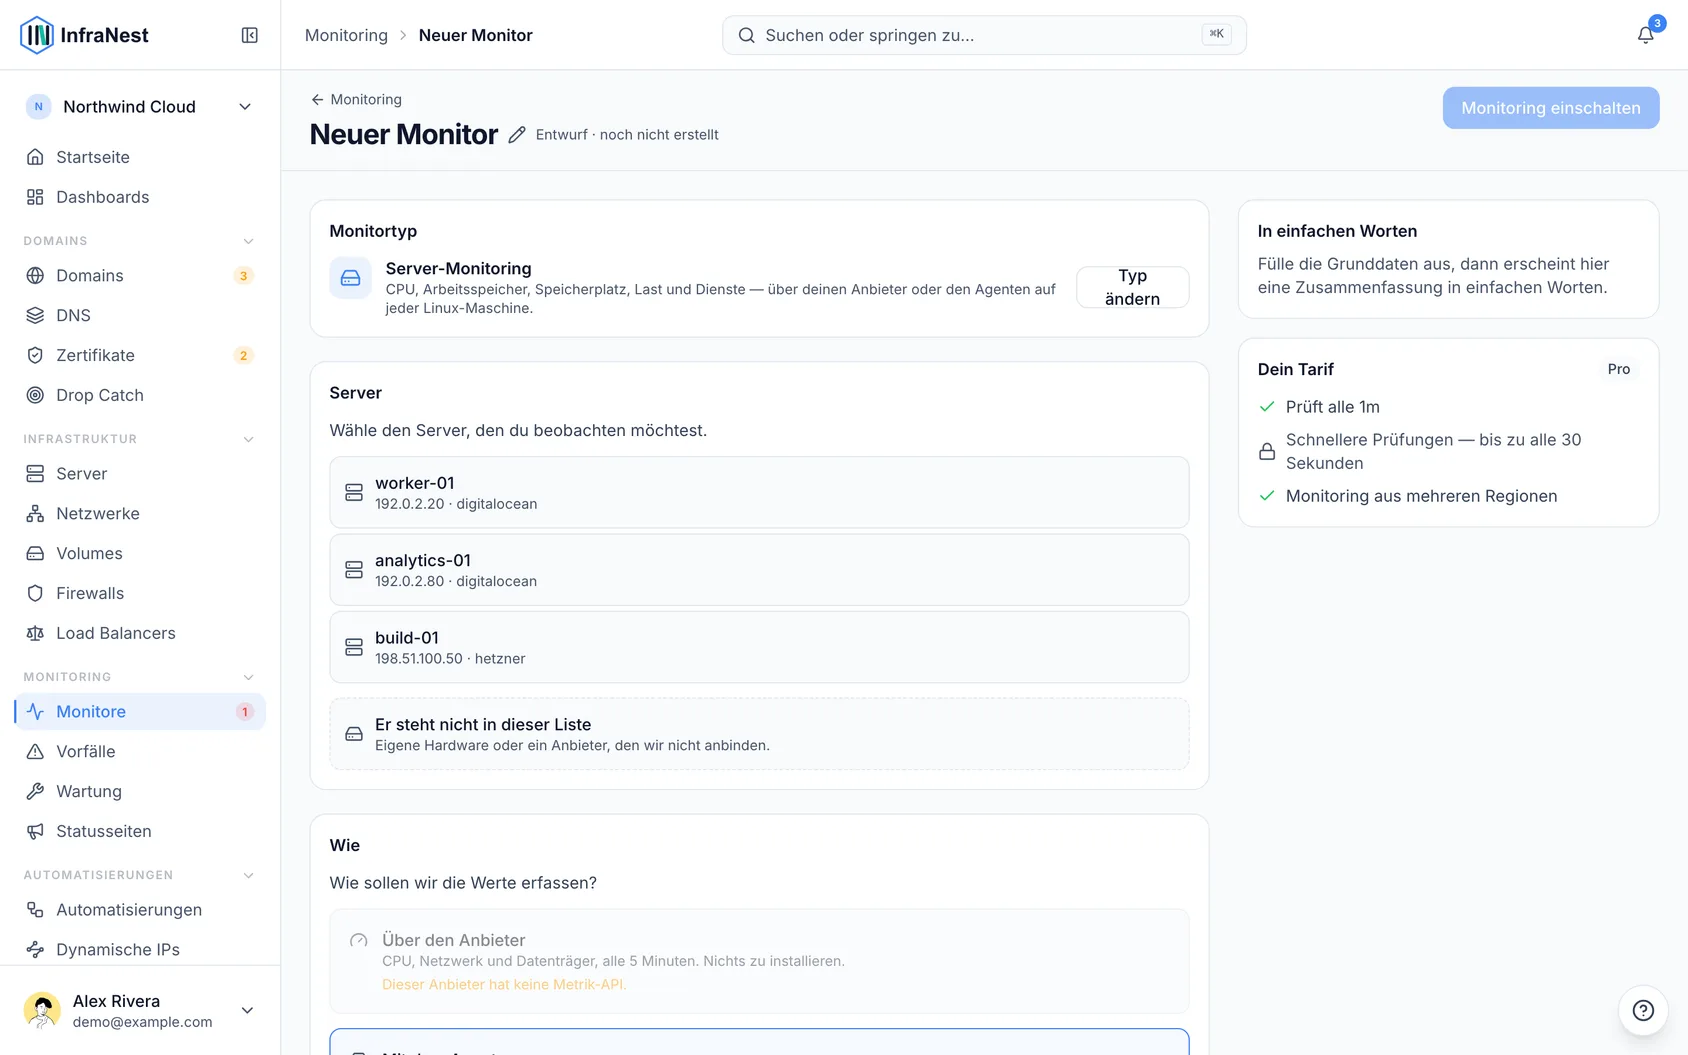The height and width of the screenshot is (1055, 1688).
Task: Collapse the MONITORING section chevron
Action: click(248, 677)
